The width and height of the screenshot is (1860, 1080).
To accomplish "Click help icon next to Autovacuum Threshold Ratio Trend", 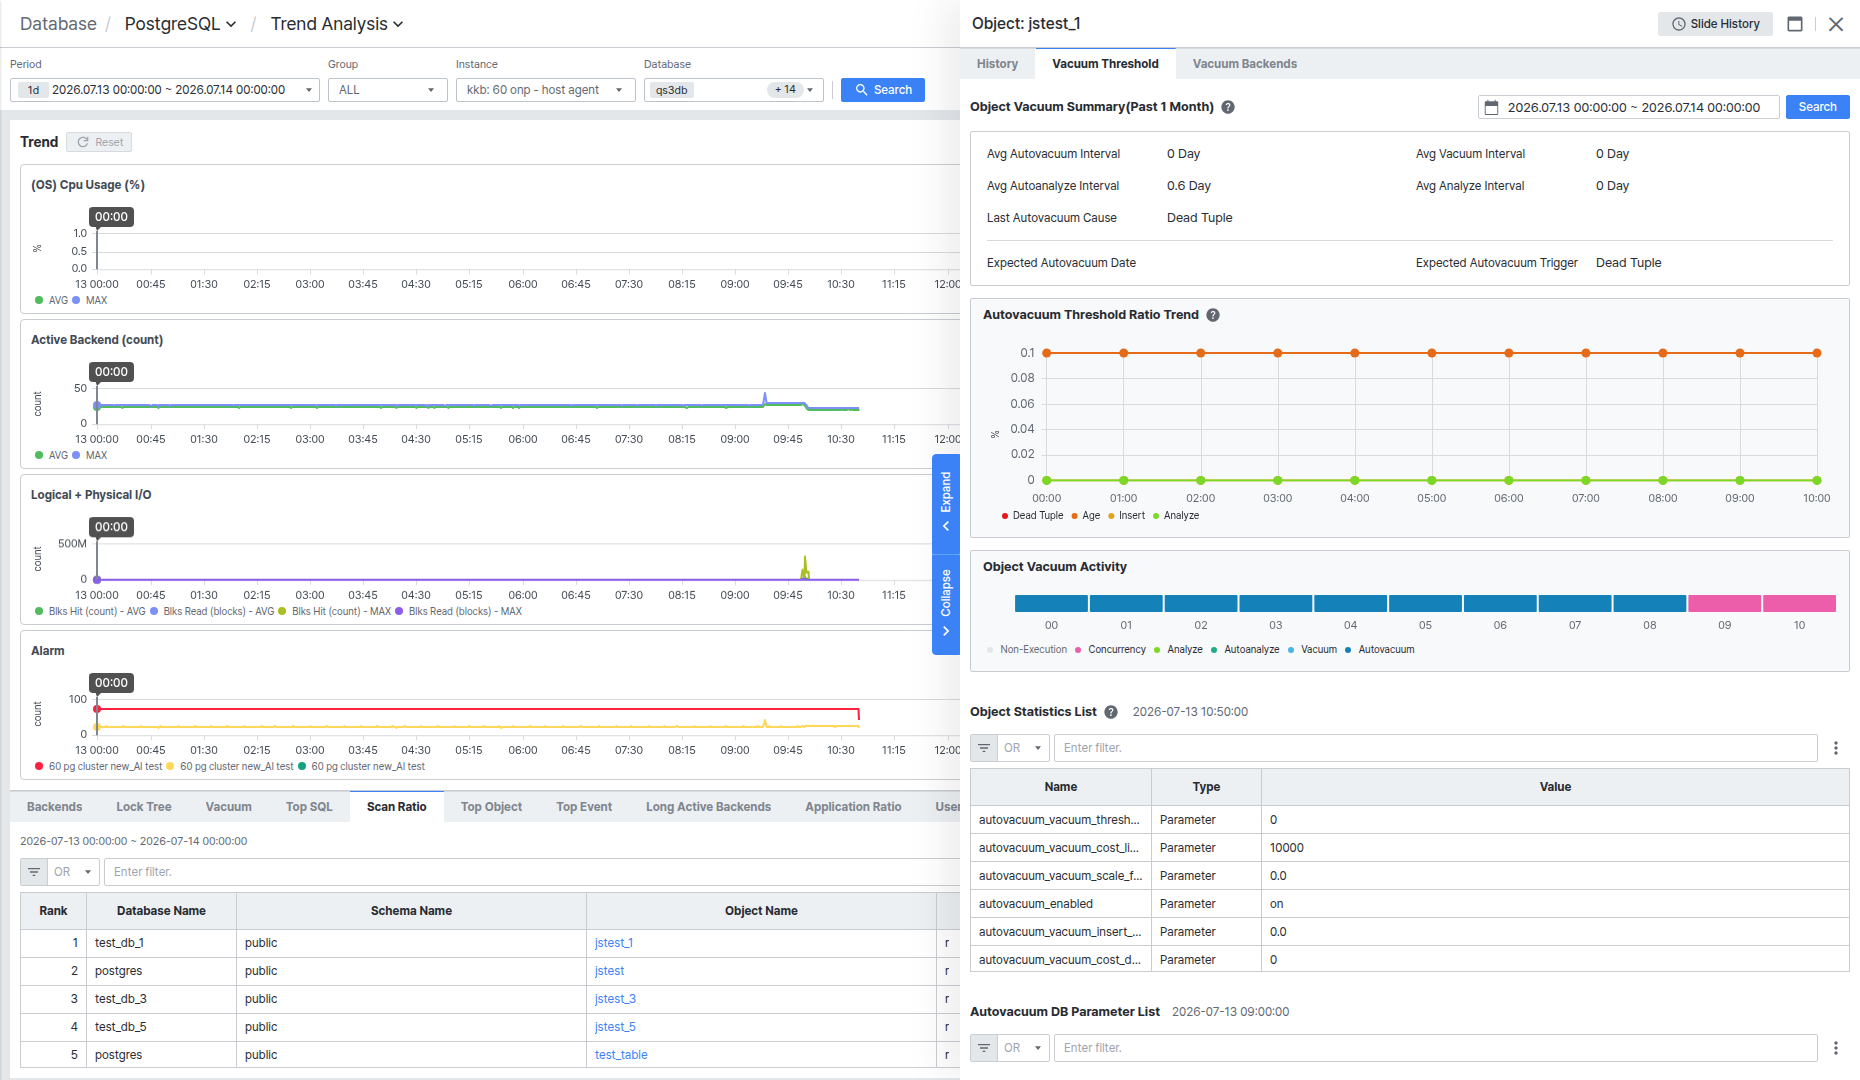I will click(1213, 315).
